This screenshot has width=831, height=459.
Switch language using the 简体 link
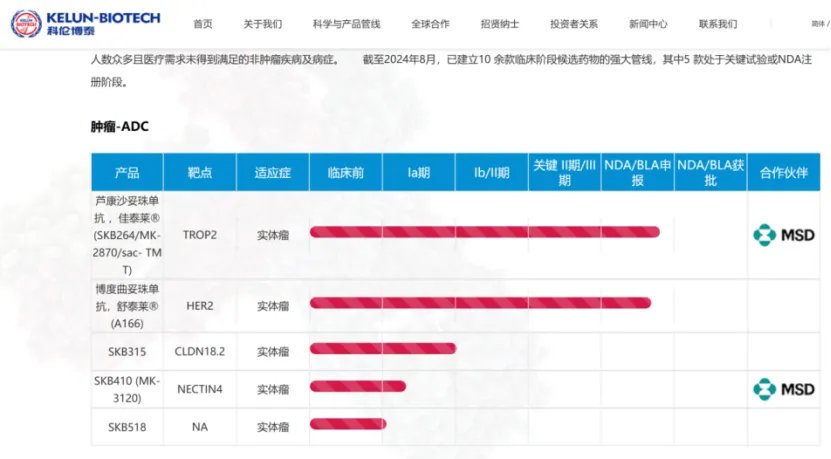(x=818, y=23)
